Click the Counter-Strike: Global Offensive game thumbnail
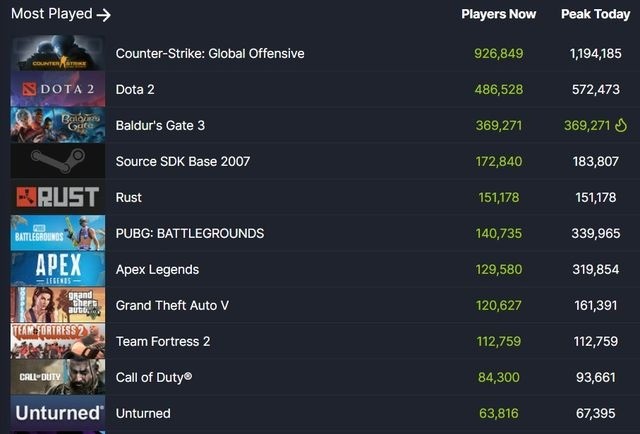Image resolution: width=640 pixels, height=434 pixels. pyautogui.click(x=58, y=53)
